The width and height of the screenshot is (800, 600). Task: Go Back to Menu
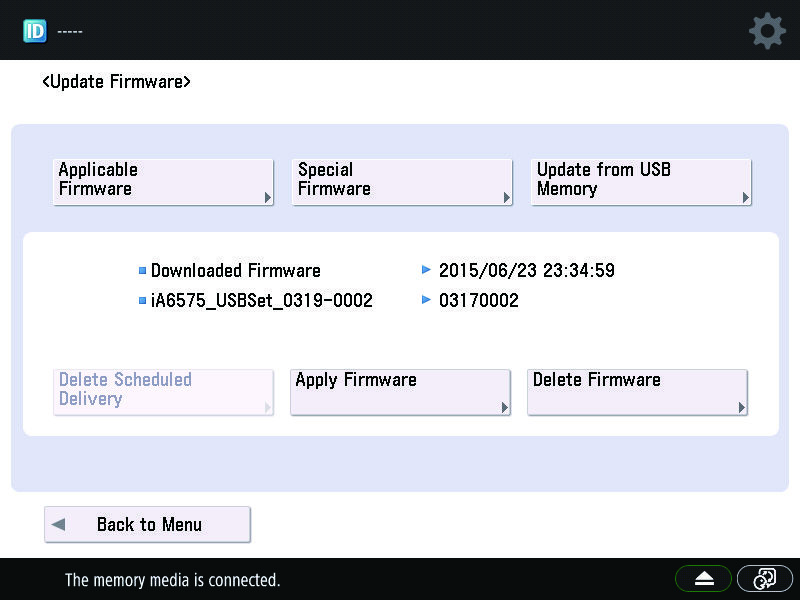click(x=147, y=524)
